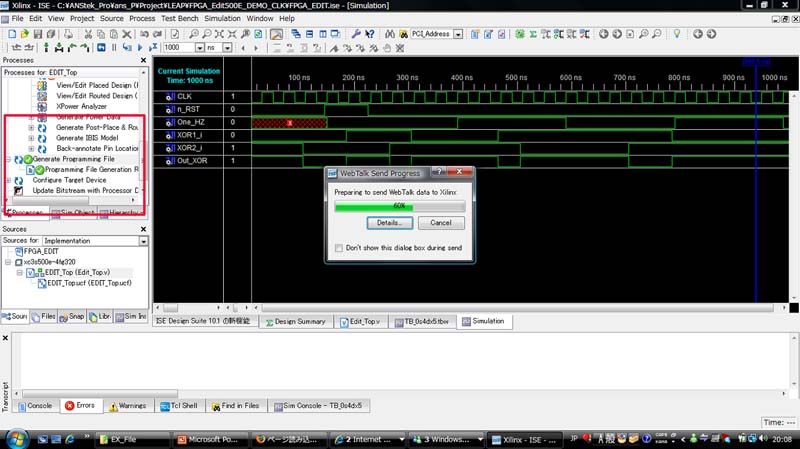Select the Out_XOR signal row
This screenshot has width=800, height=449.
[x=194, y=161]
